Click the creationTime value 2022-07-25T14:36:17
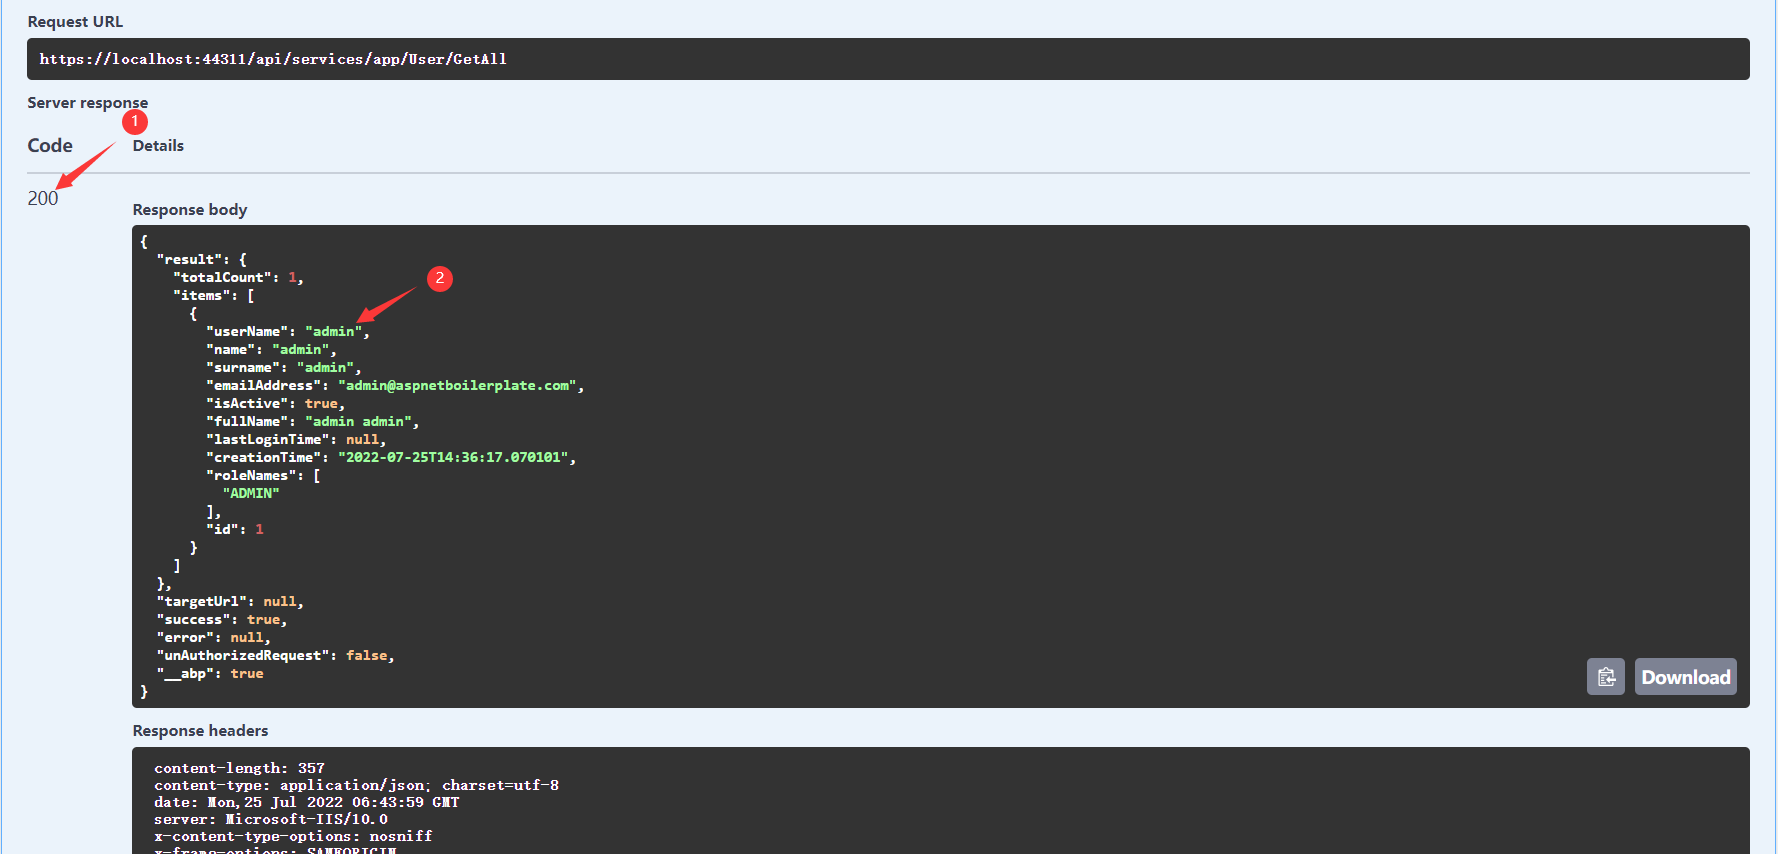Viewport: 1778px width, 854px height. point(454,458)
